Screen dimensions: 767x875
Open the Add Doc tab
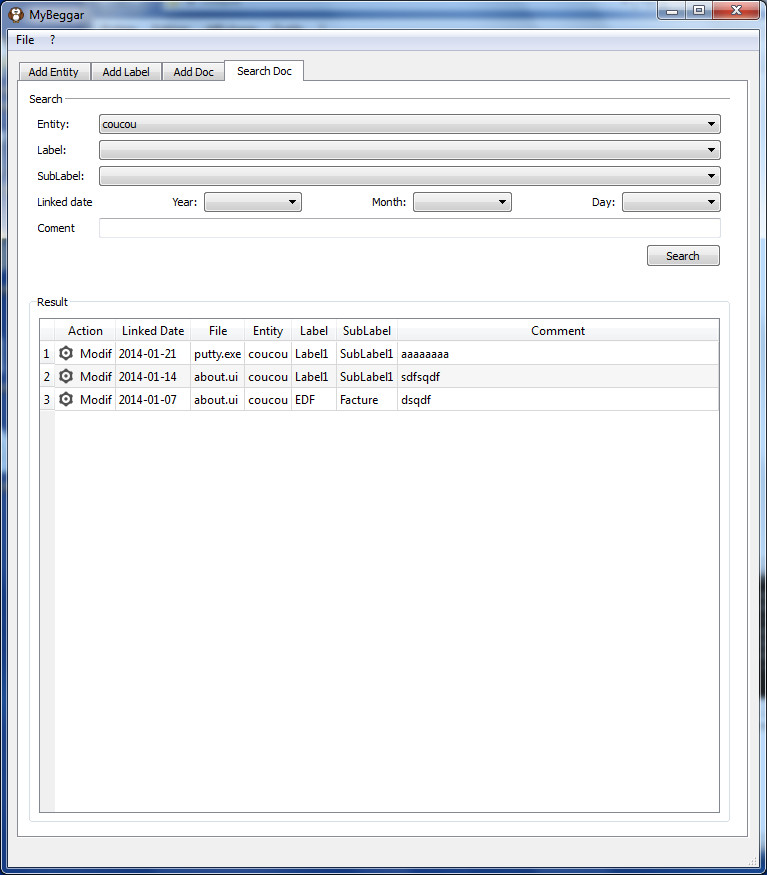point(193,72)
